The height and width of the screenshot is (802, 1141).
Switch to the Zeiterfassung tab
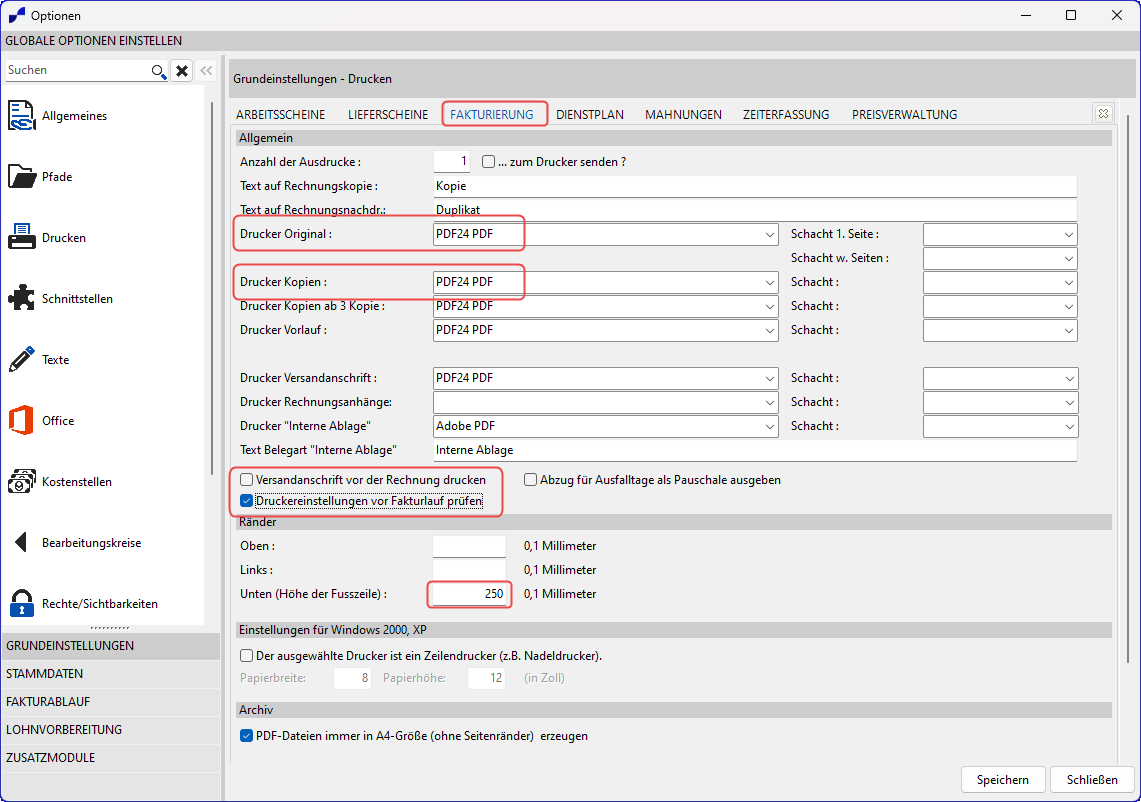(786, 114)
